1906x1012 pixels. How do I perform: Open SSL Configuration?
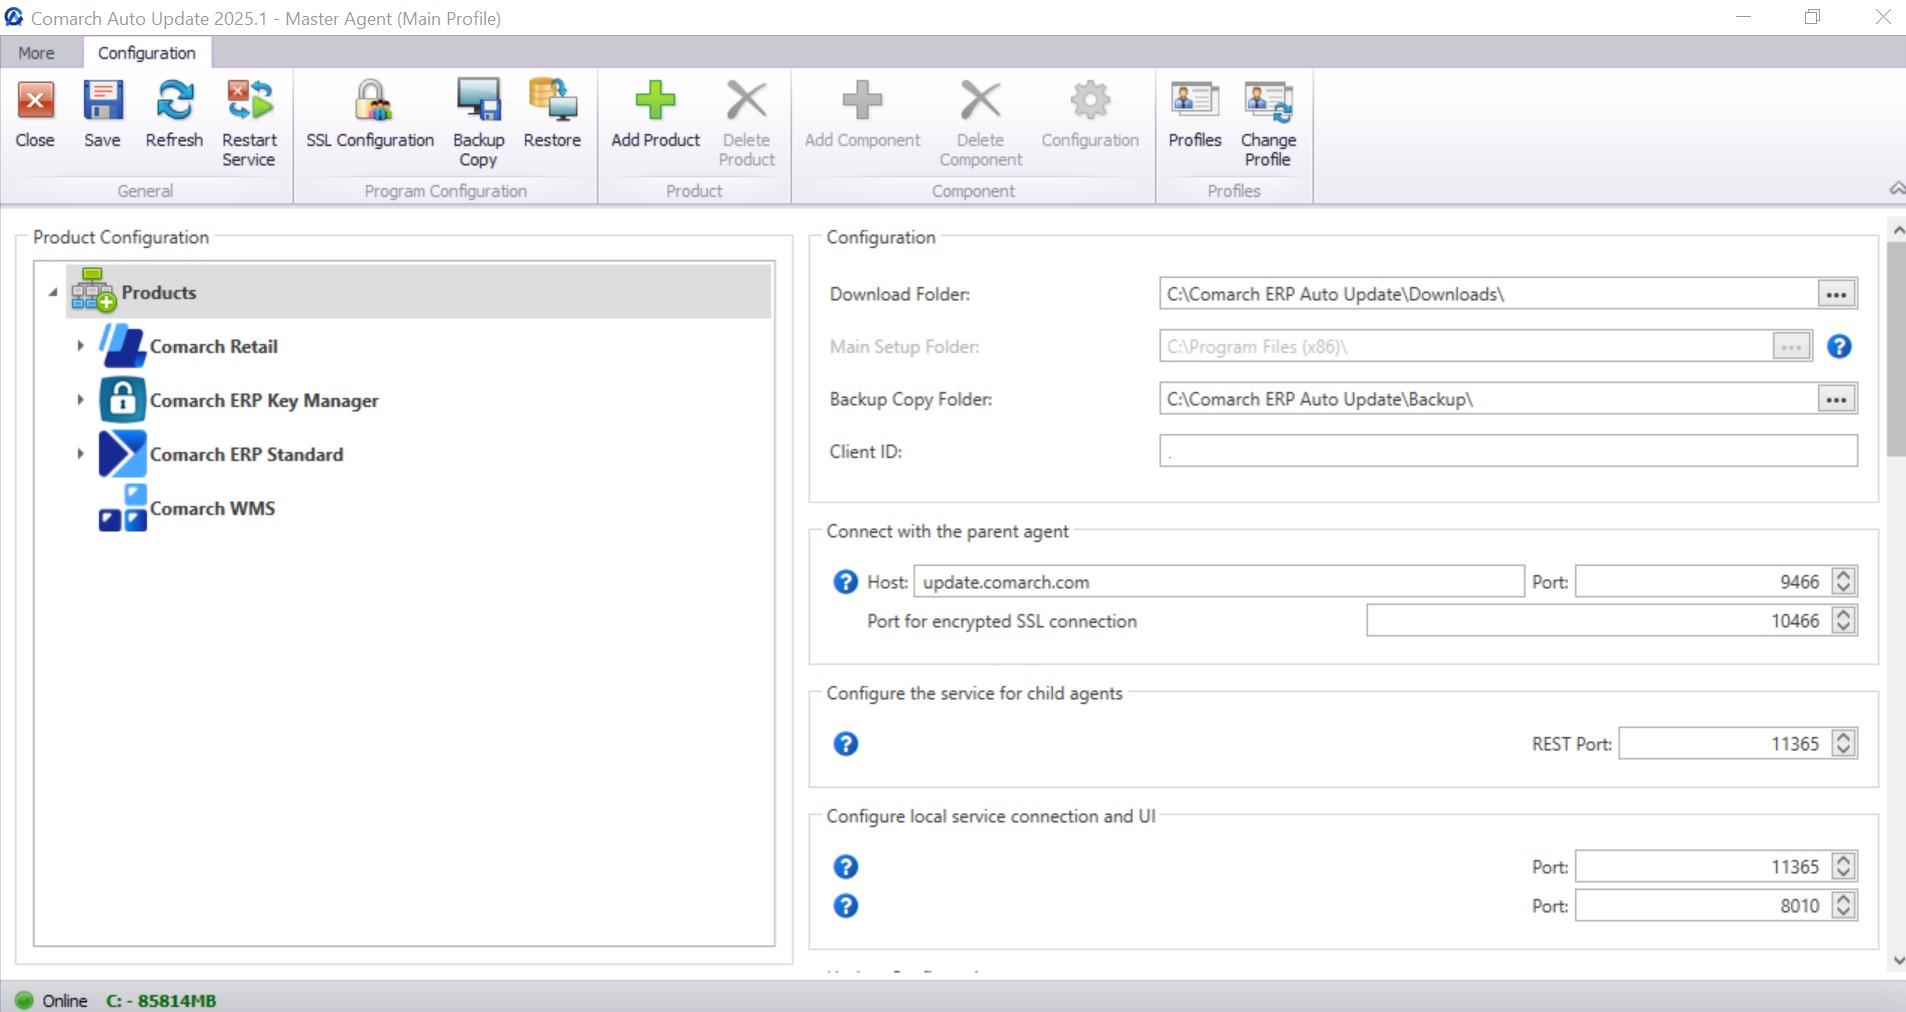[x=371, y=101]
